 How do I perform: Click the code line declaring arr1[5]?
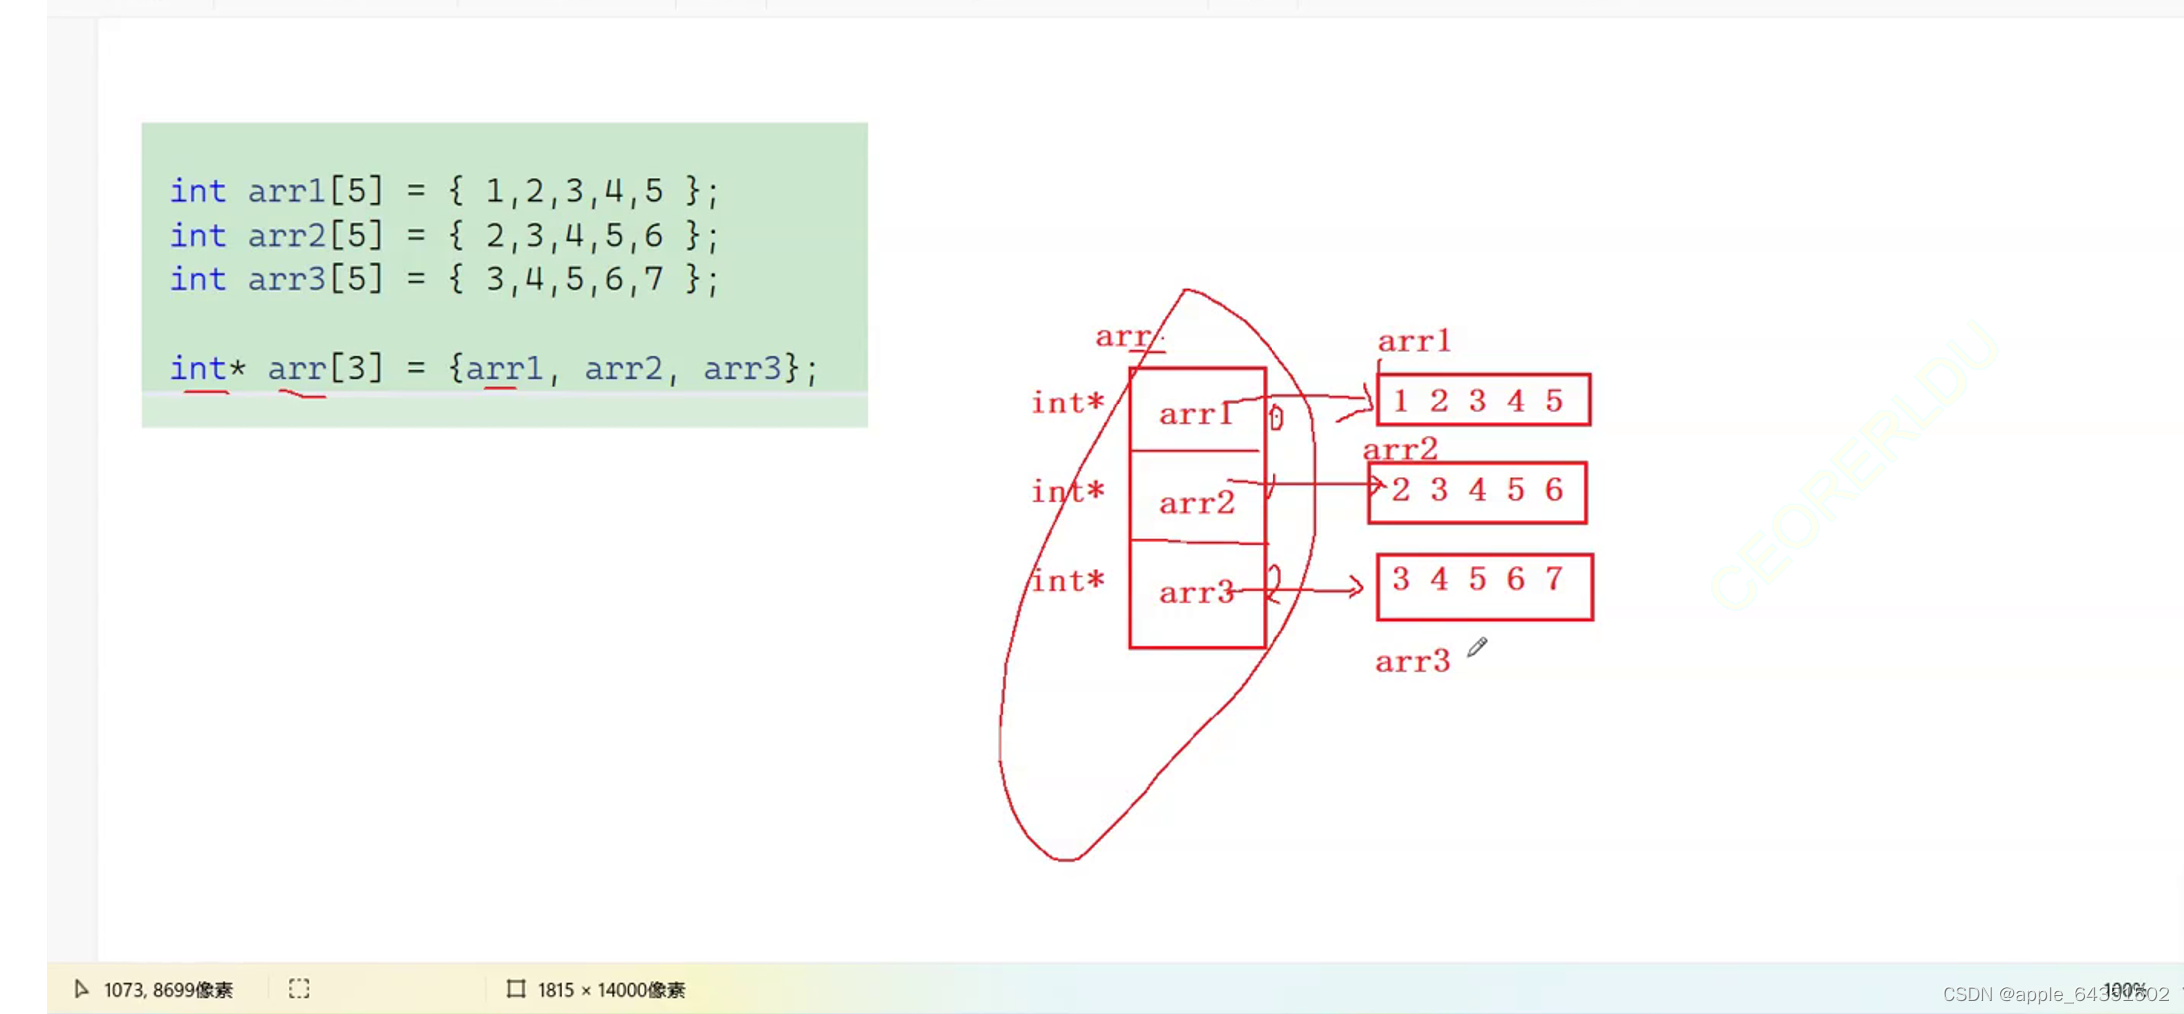pos(444,190)
